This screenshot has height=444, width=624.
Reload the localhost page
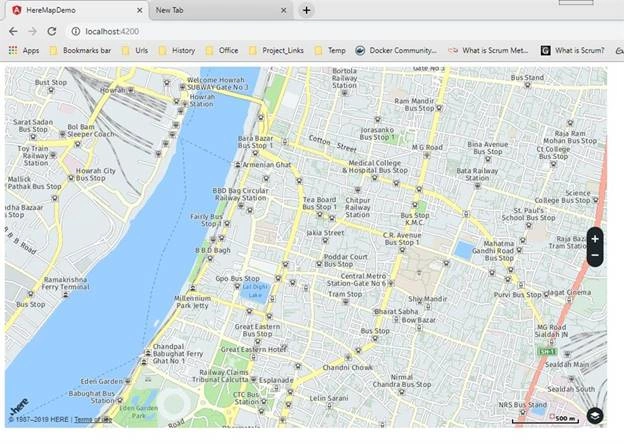pyautogui.click(x=52, y=31)
